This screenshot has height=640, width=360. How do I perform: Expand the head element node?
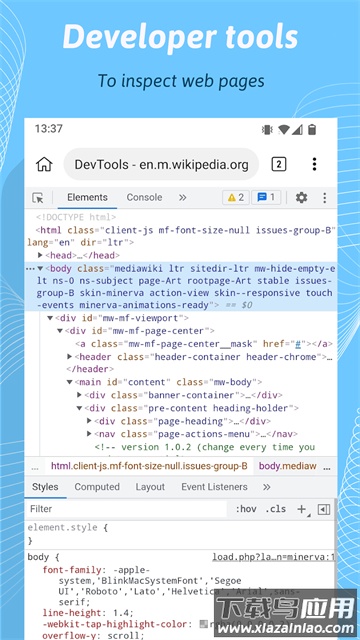click(40, 255)
